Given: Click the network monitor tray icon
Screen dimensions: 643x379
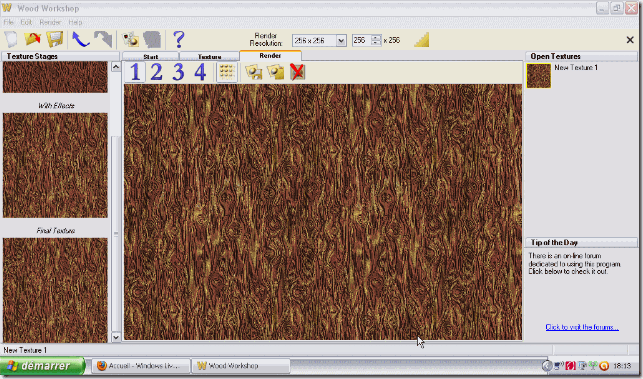Looking at the screenshot, I should 559,365.
